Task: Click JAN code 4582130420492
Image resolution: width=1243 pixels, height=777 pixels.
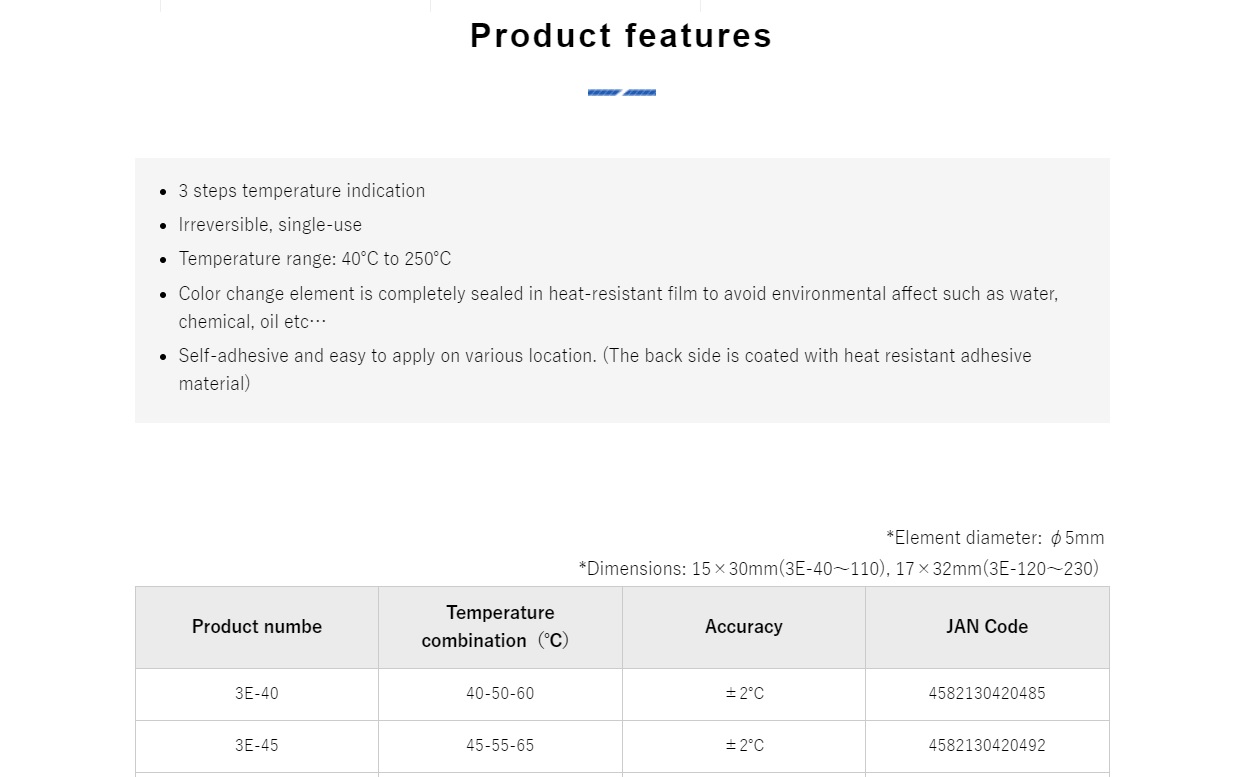Action: pyautogui.click(x=987, y=746)
